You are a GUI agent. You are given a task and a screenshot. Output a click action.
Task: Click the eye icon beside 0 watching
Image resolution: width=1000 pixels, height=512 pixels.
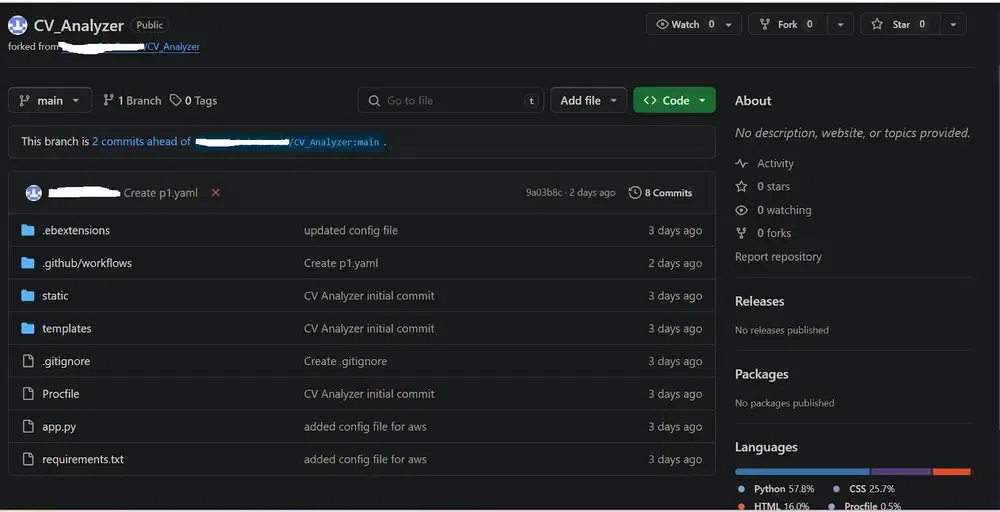pos(741,210)
